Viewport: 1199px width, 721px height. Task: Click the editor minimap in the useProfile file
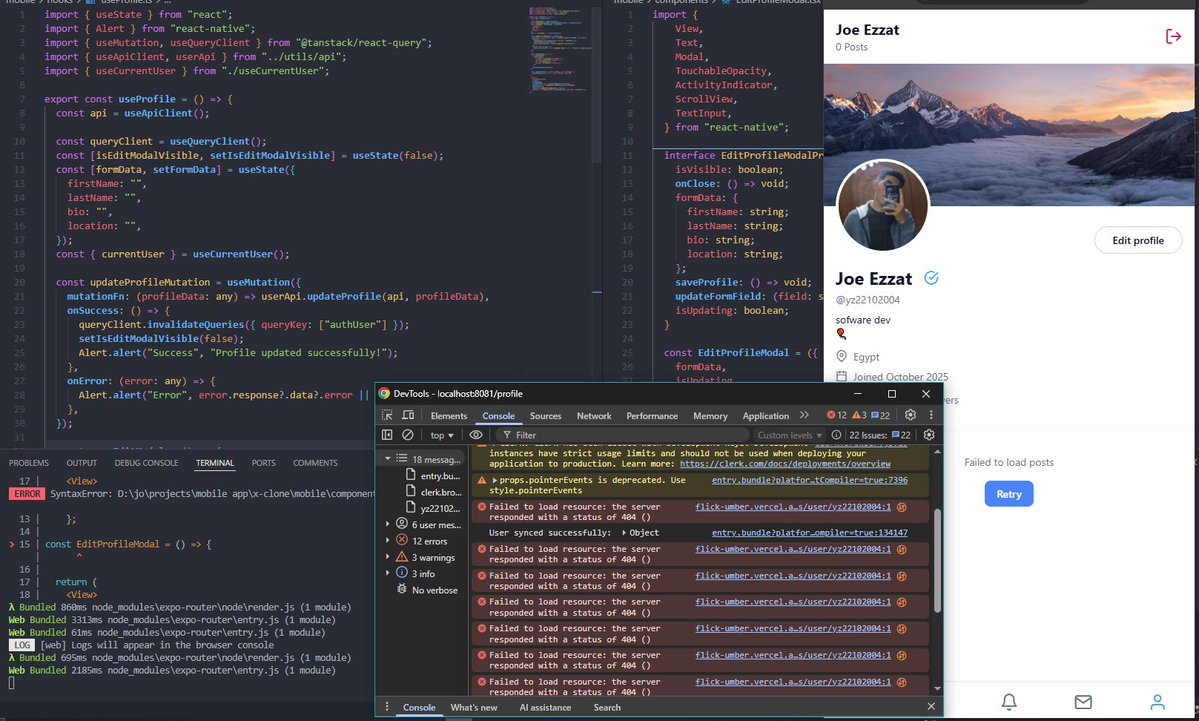pyautogui.click(x=561, y=49)
